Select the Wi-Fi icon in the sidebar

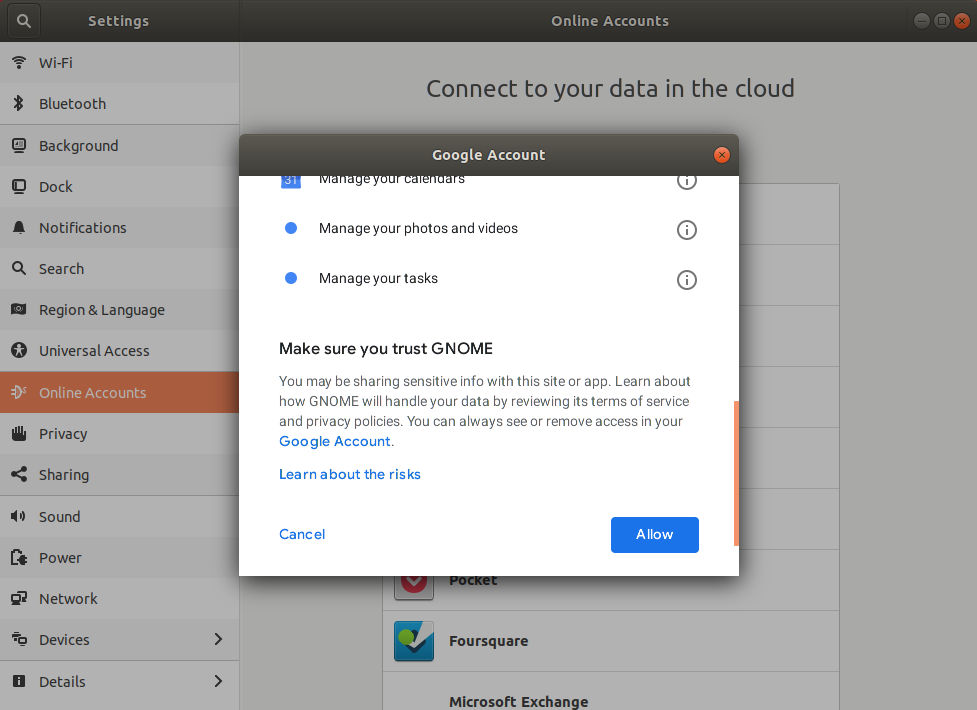click(18, 62)
